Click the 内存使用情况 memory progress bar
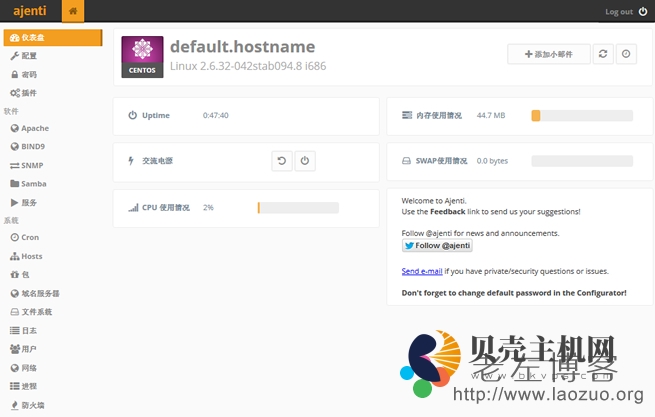 (582, 116)
